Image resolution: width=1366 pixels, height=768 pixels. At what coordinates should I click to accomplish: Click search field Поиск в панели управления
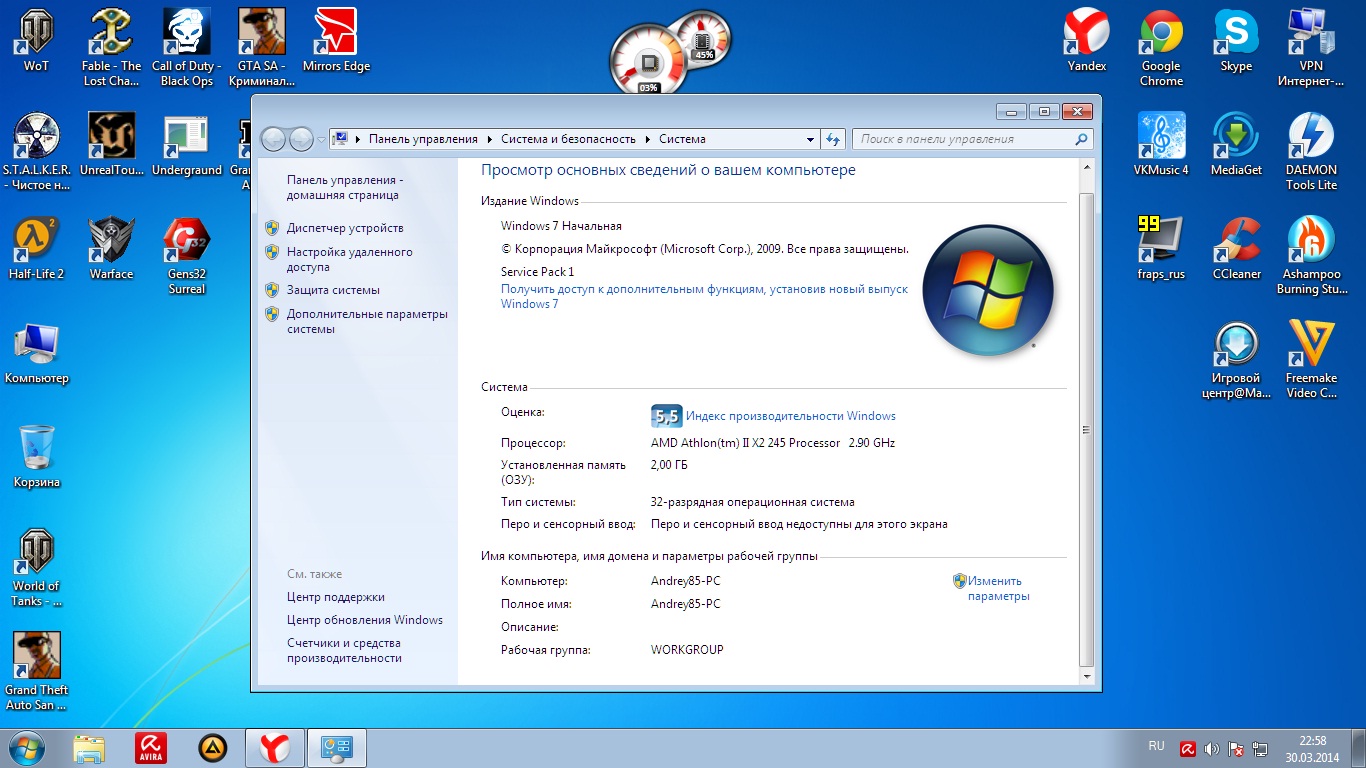point(972,139)
